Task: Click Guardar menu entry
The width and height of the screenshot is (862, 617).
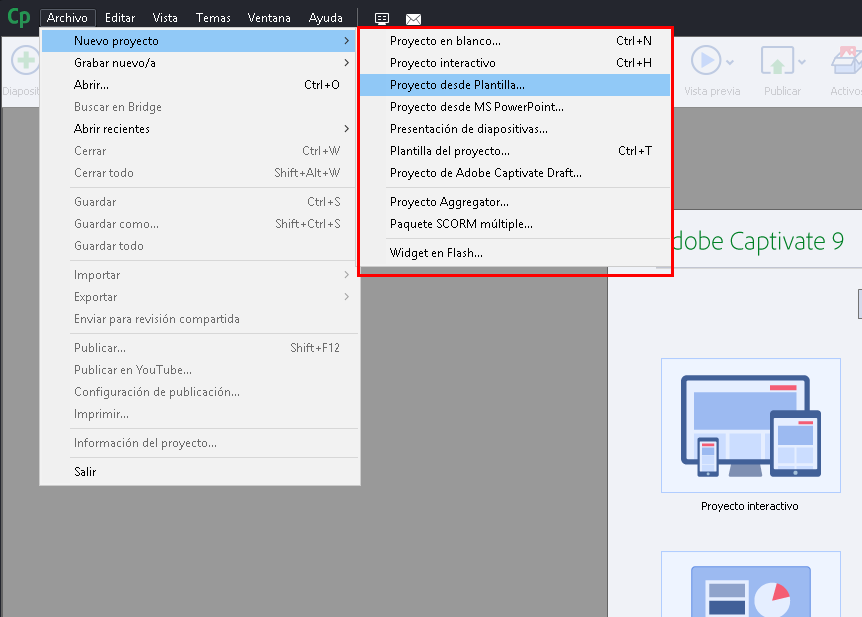Action: click(198, 202)
